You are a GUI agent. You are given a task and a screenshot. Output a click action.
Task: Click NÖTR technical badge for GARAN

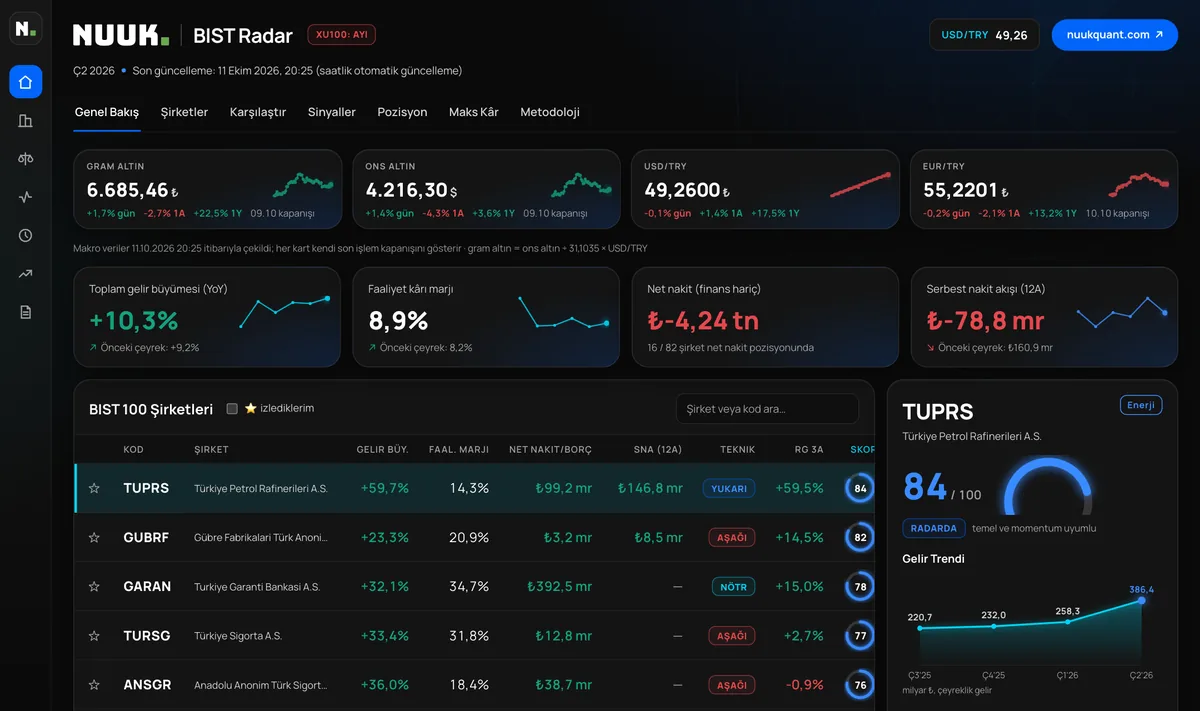pos(733,586)
